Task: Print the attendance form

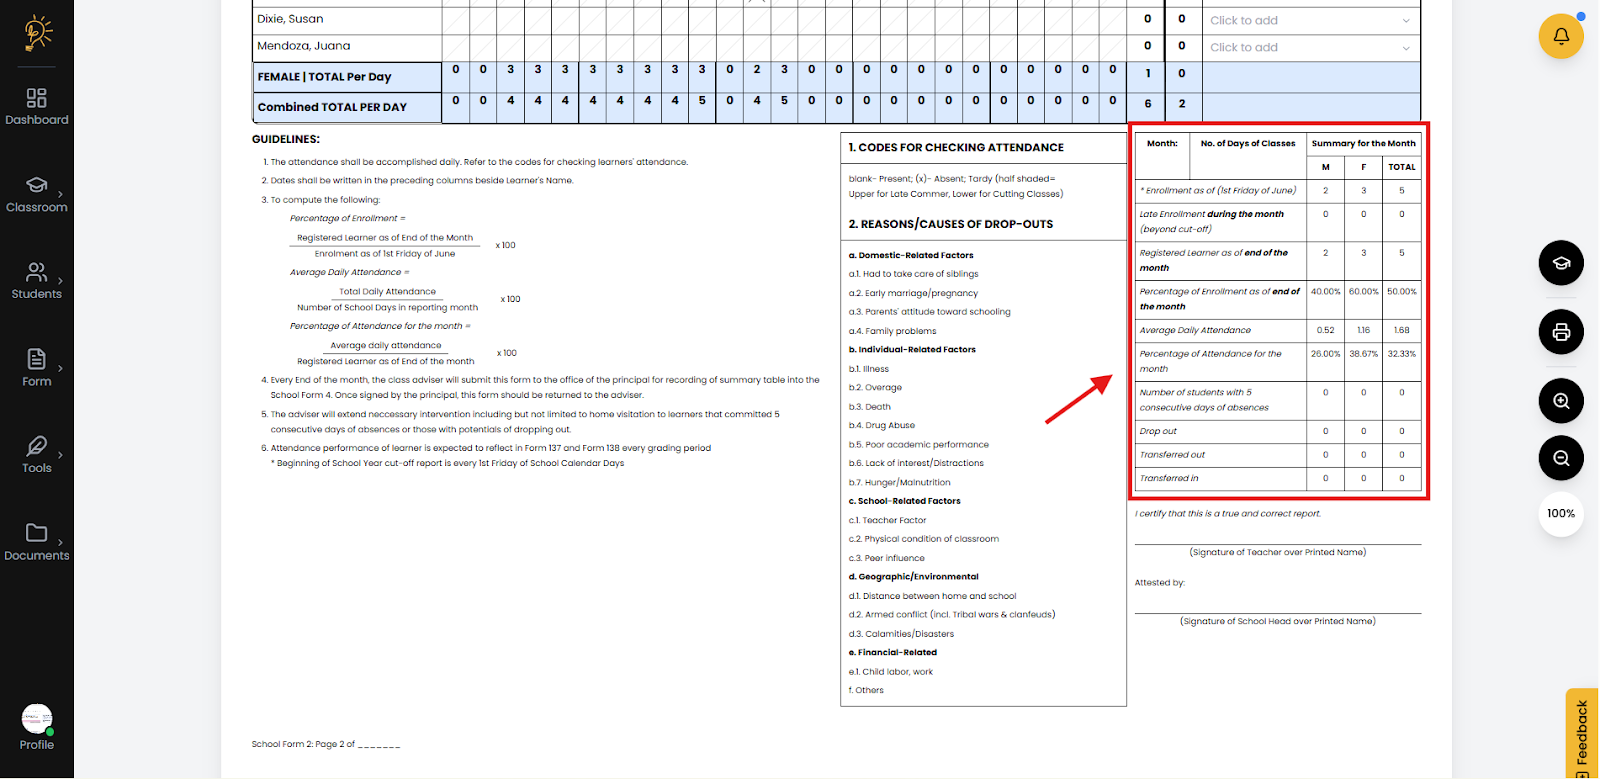Action: [x=1560, y=332]
